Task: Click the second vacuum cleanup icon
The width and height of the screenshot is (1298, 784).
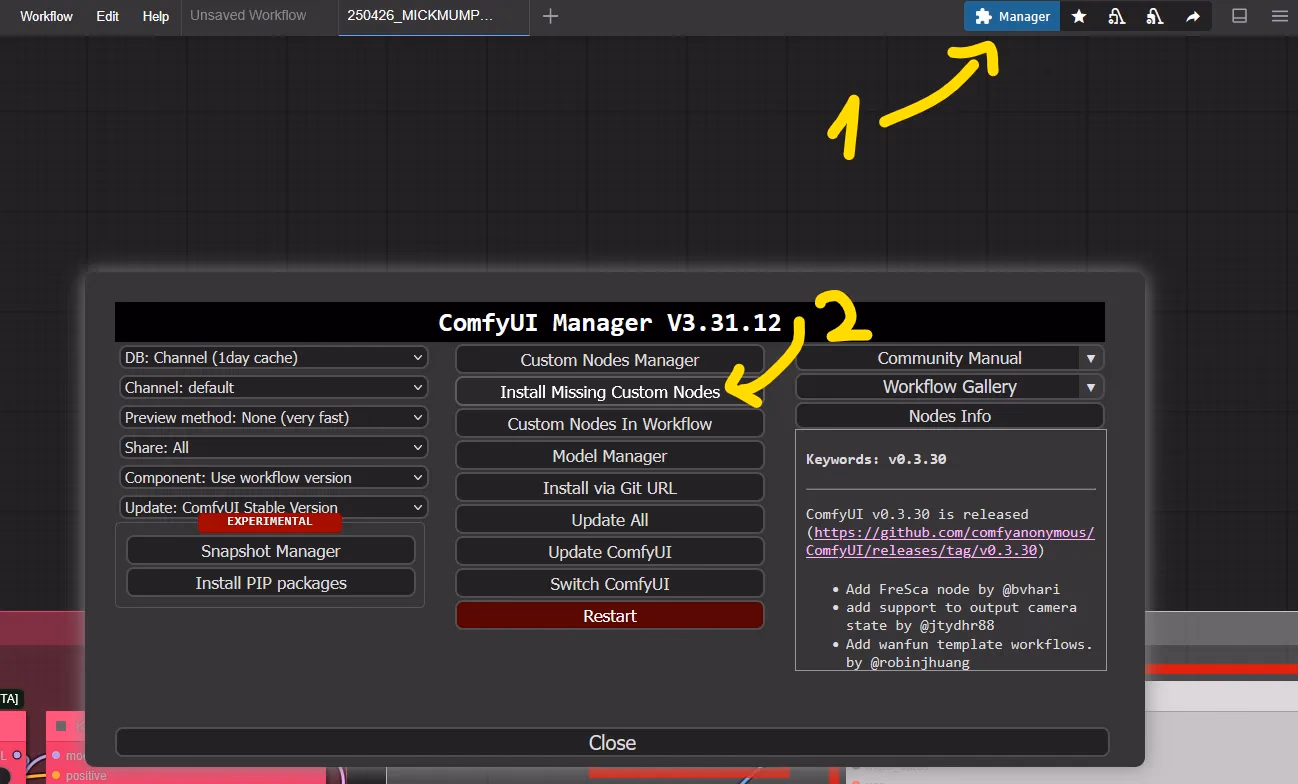Action: pos(1155,16)
